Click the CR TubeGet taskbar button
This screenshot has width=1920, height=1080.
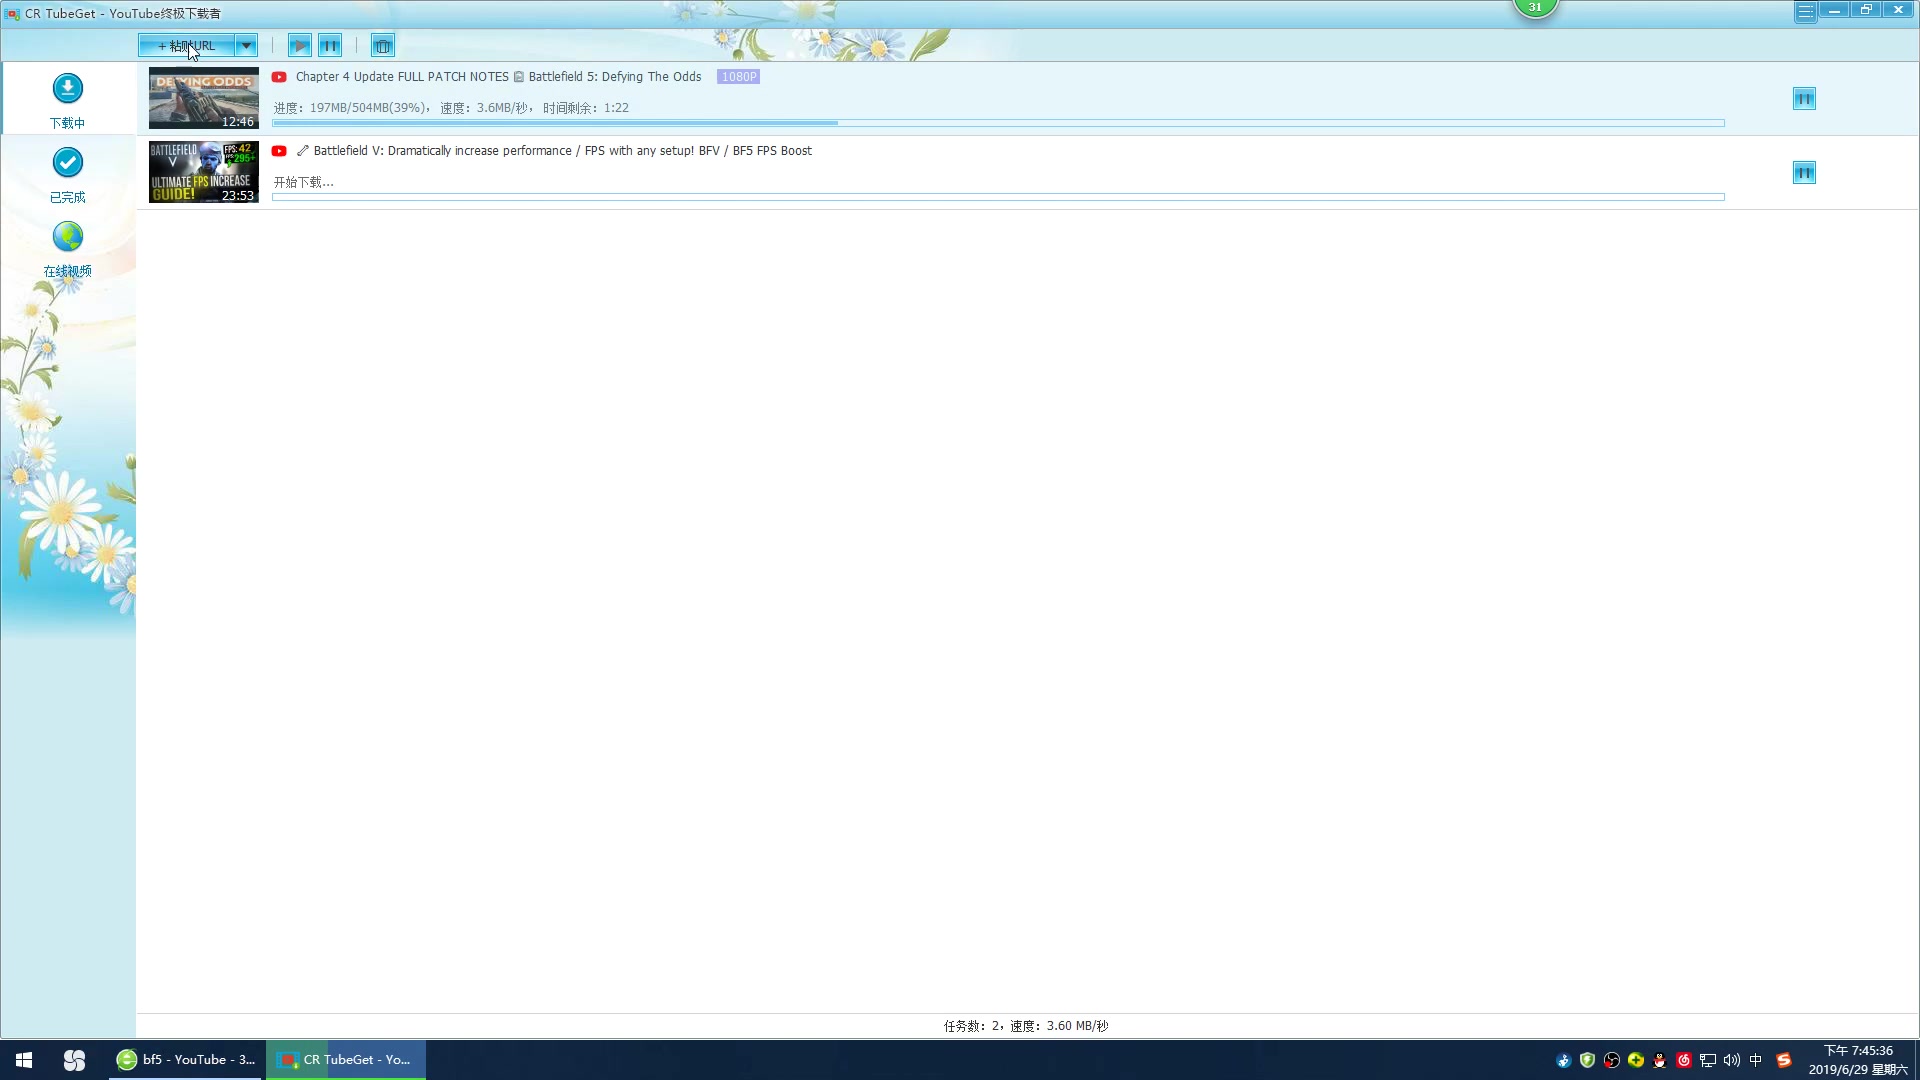tap(346, 1060)
